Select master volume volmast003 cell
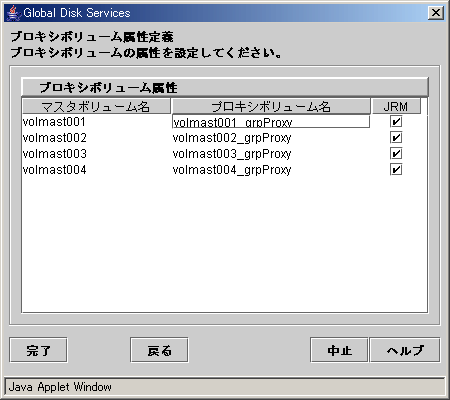 tap(96, 154)
